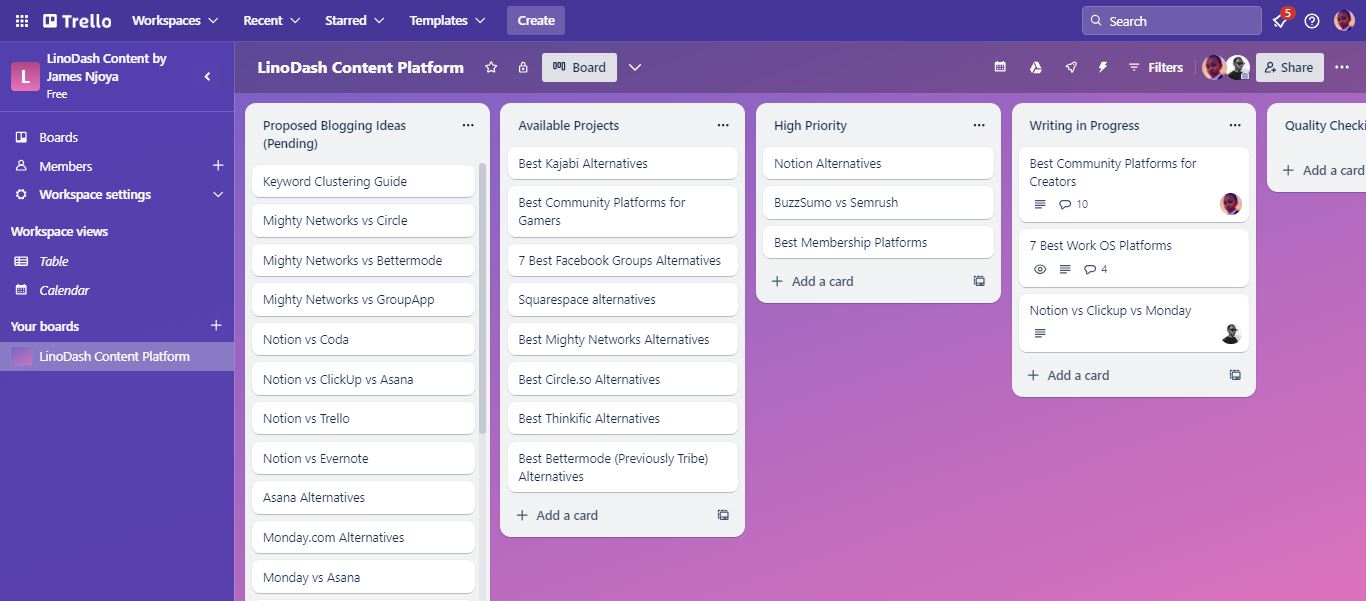Click the automation lightning bolt icon

point(1103,67)
